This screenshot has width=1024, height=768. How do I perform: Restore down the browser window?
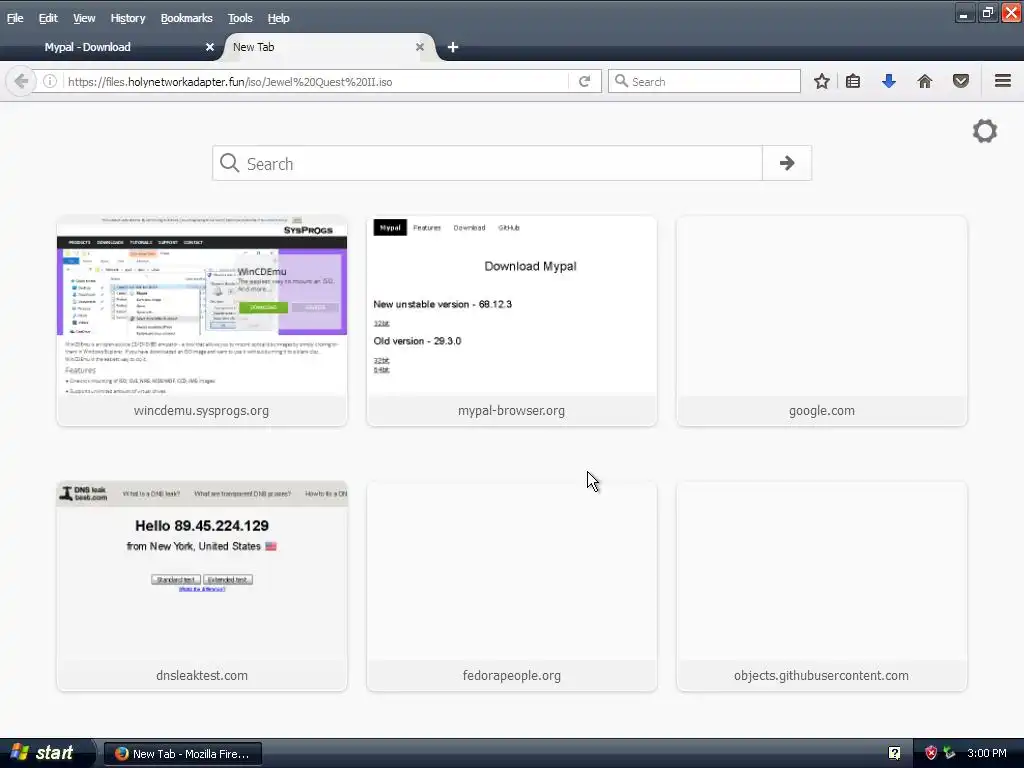tap(987, 12)
